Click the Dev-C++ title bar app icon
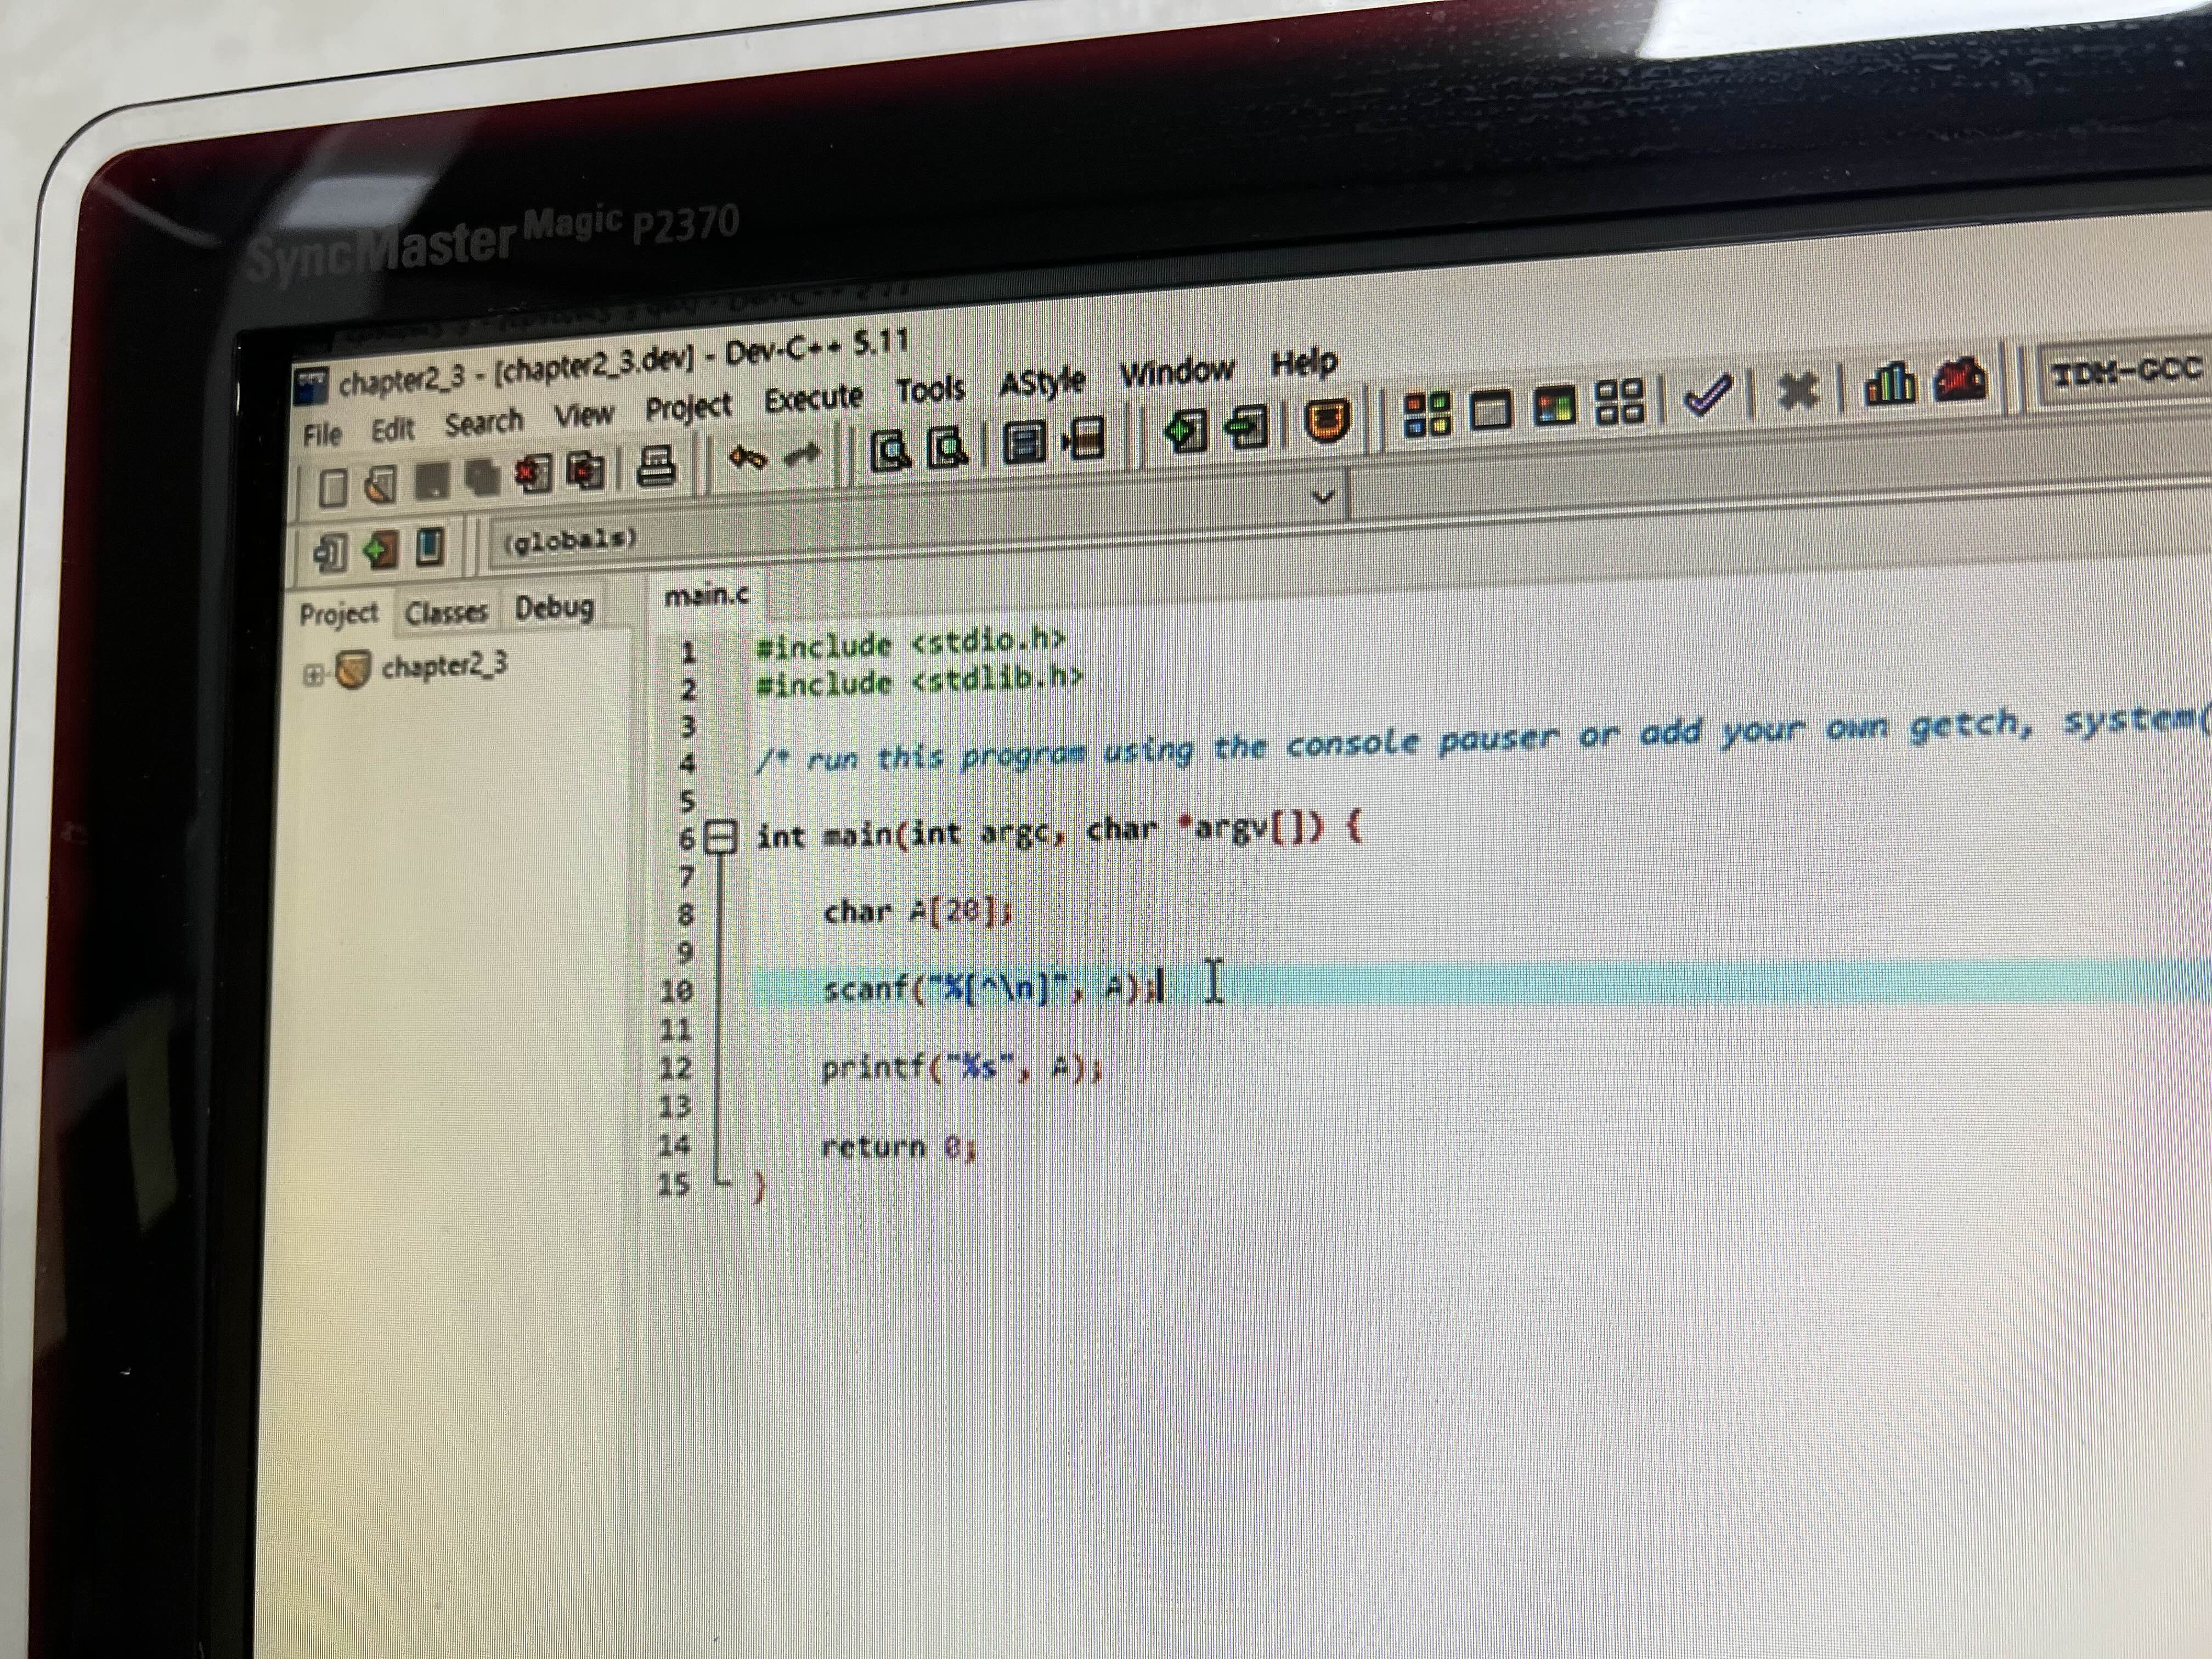 point(311,386)
